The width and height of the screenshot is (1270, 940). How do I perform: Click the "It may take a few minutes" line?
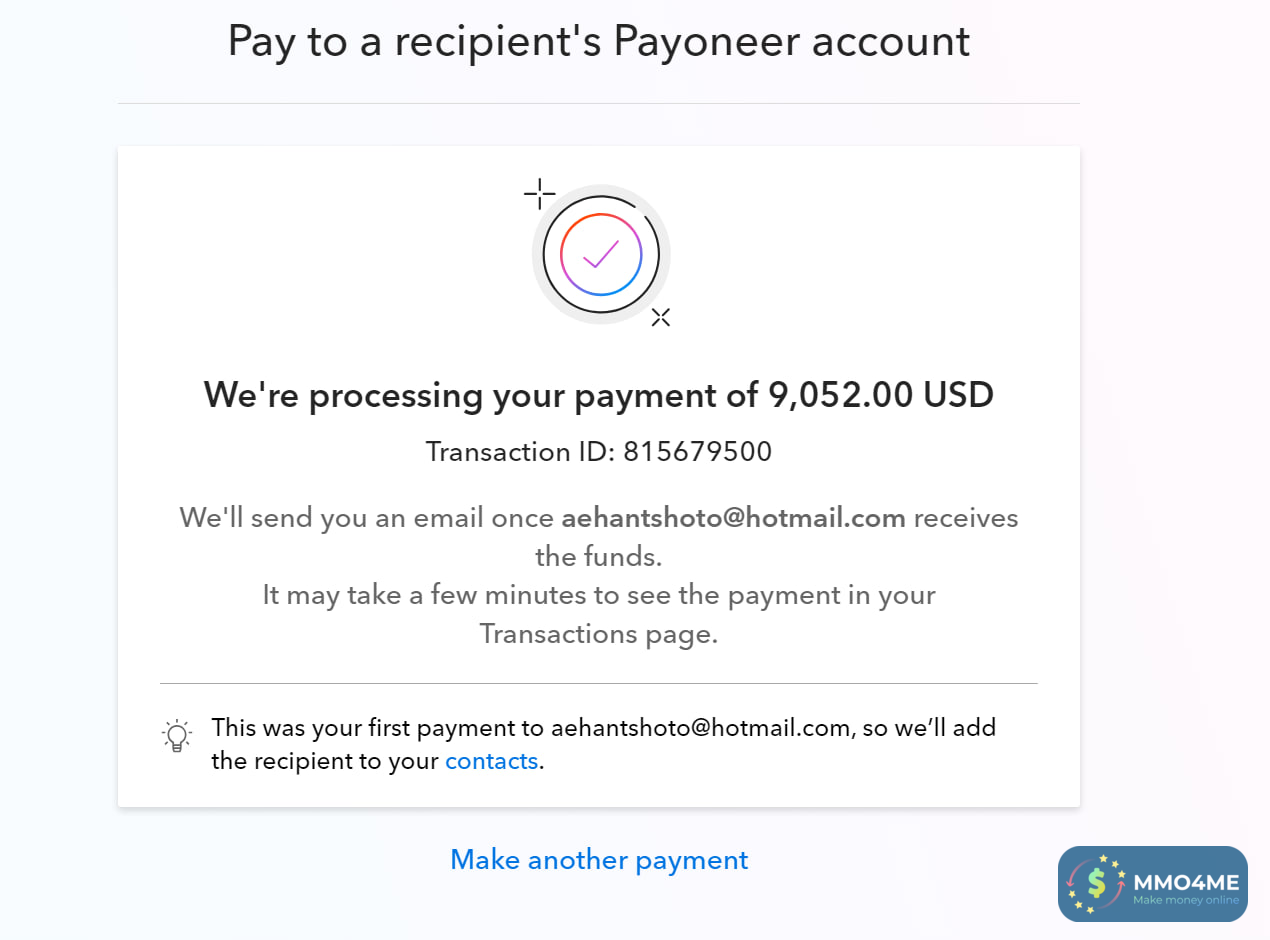point(598,595)
